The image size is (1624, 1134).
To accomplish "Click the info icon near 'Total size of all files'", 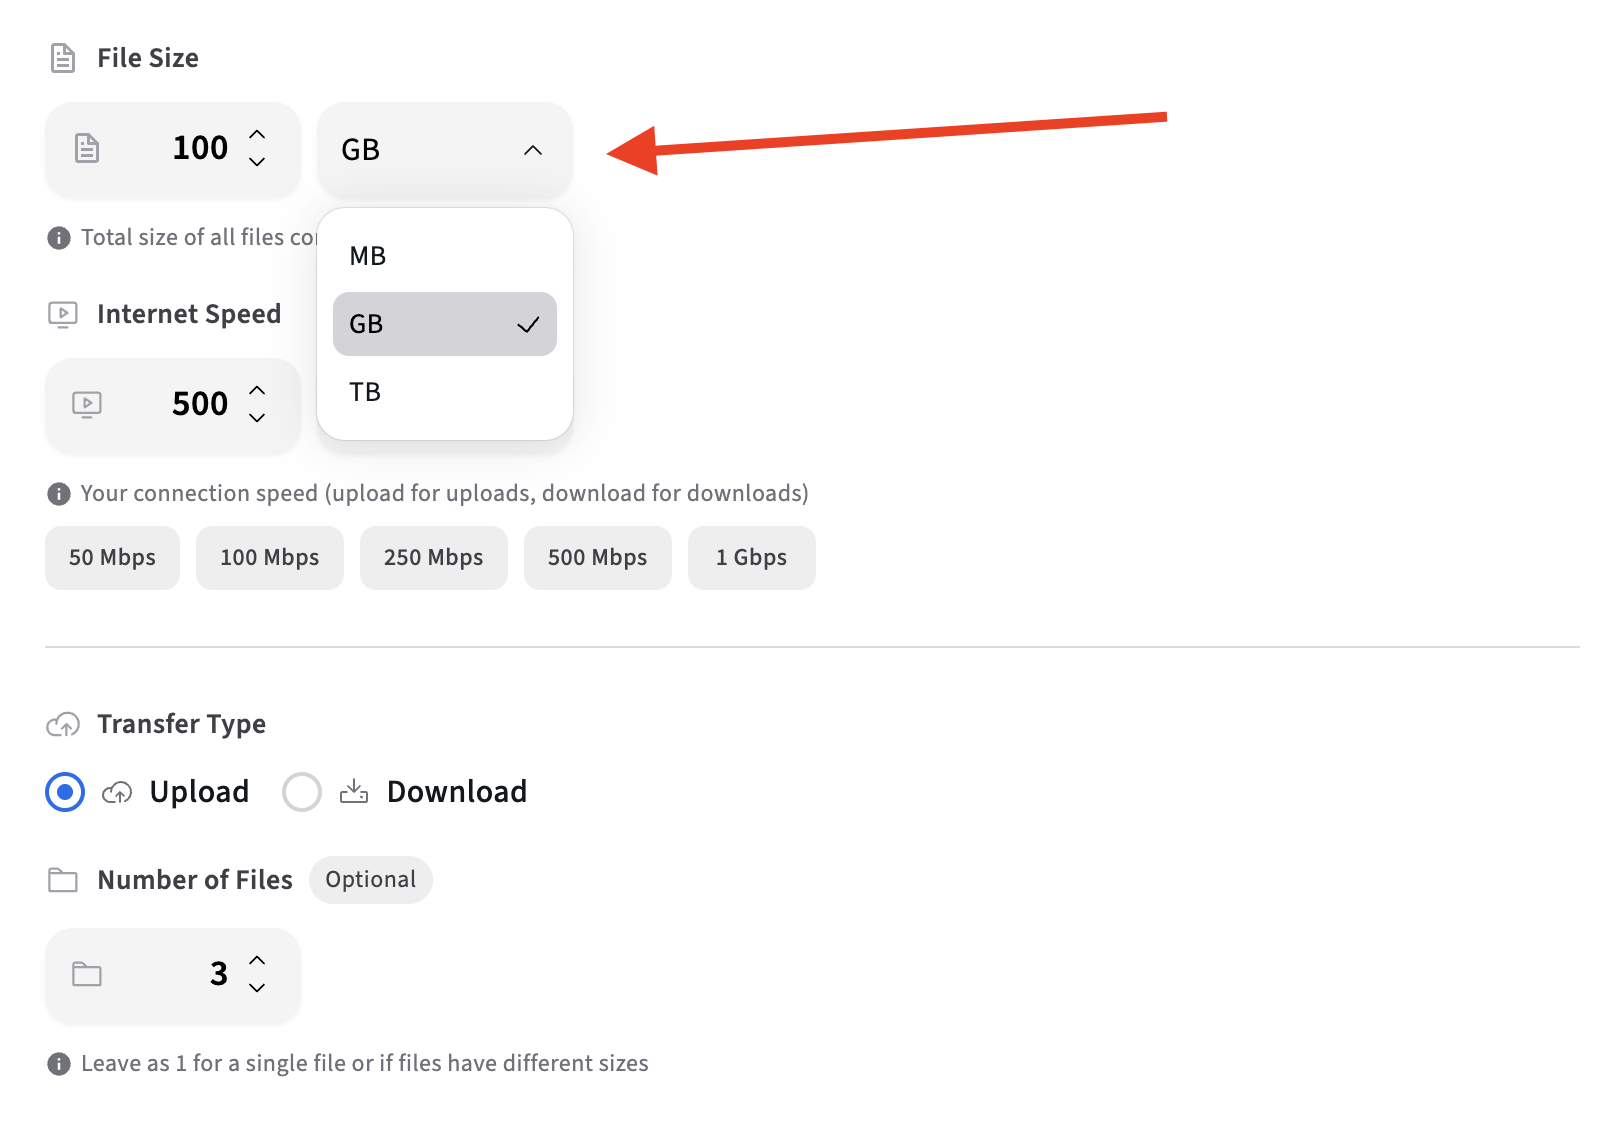I will pyautogui.click(x=57, y=237).
